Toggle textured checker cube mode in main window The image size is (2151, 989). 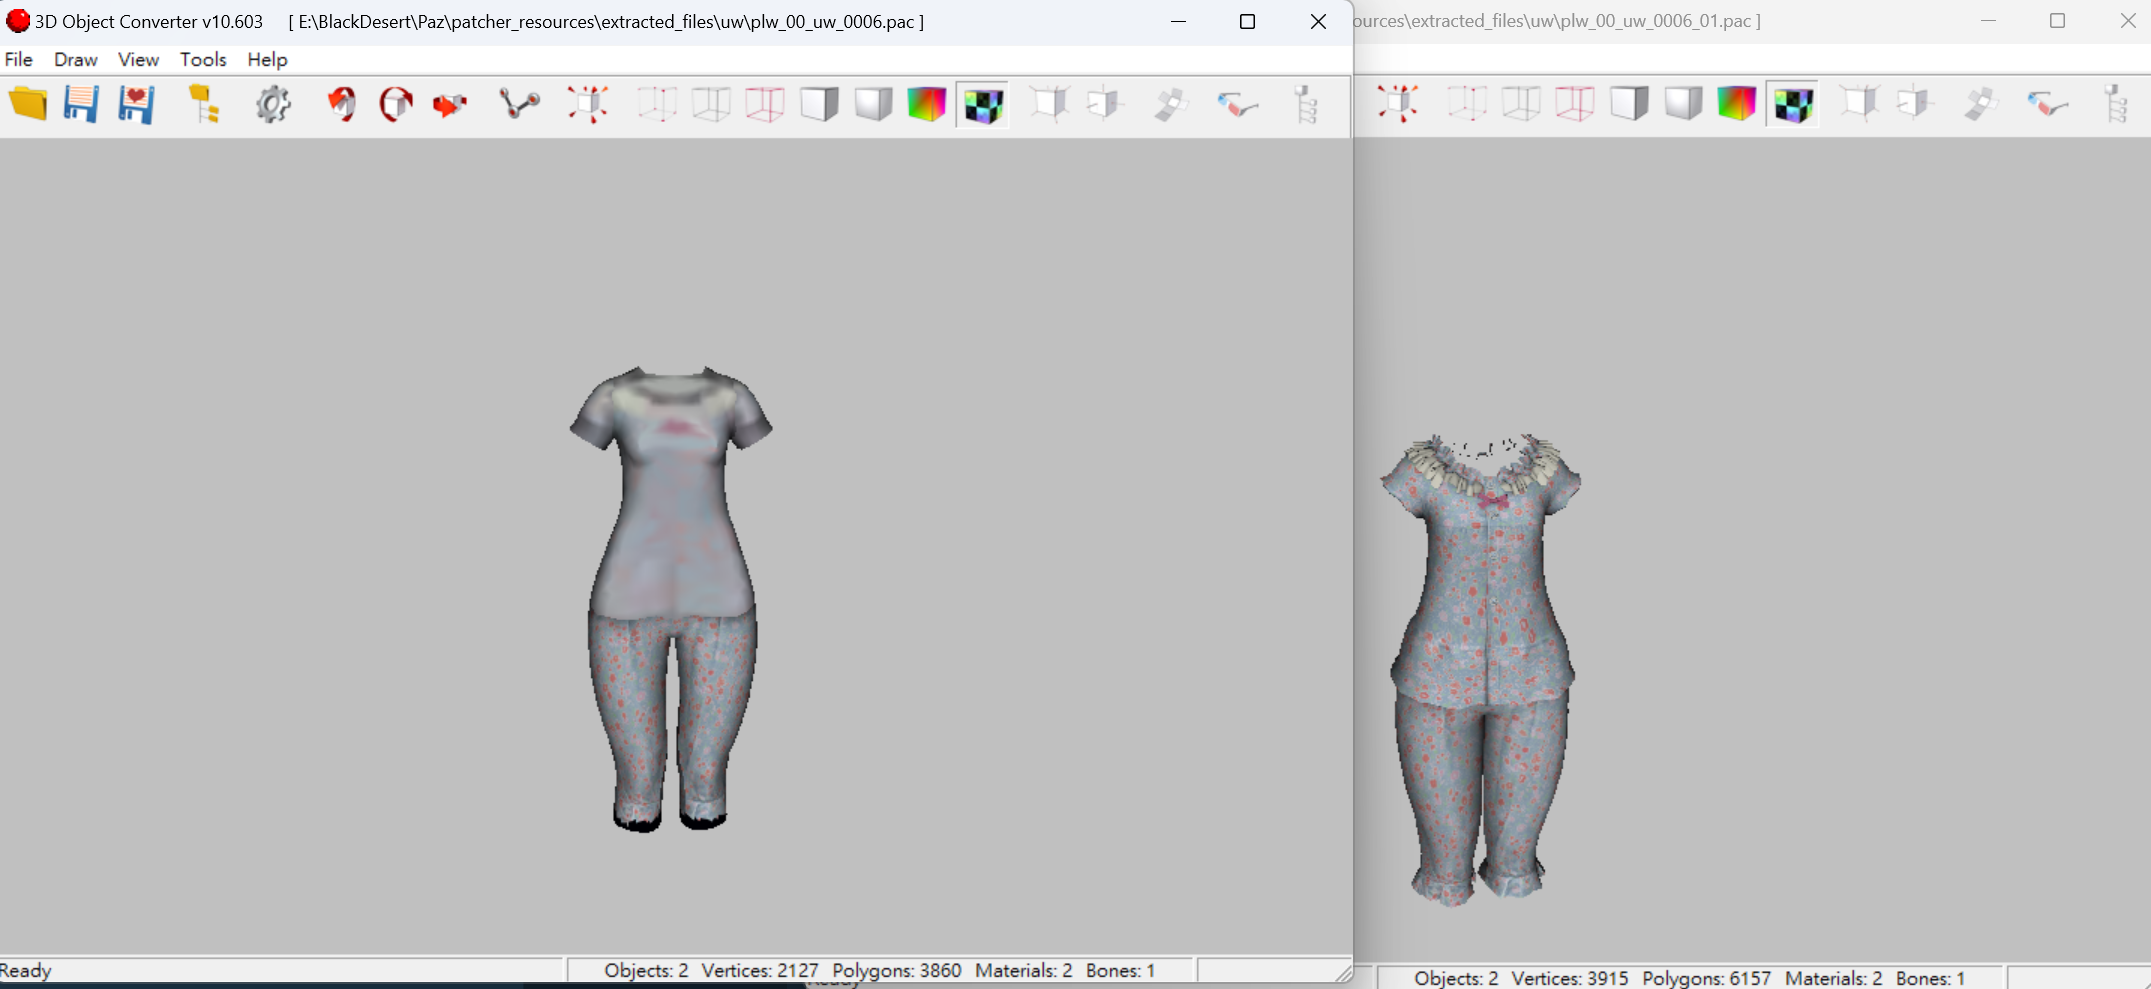tap(982, 104)
